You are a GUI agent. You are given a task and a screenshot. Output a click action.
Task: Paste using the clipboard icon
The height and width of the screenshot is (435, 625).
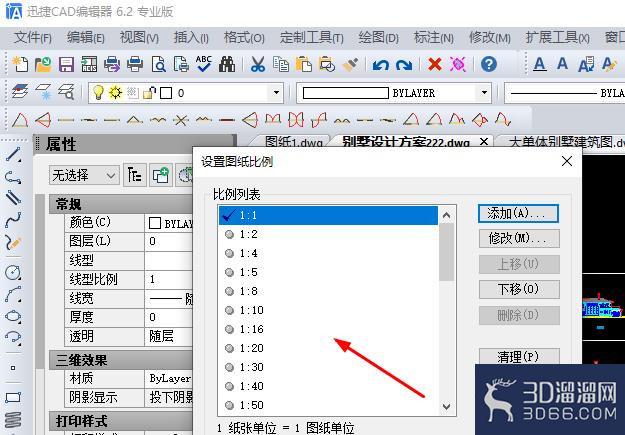coord(304,64)
